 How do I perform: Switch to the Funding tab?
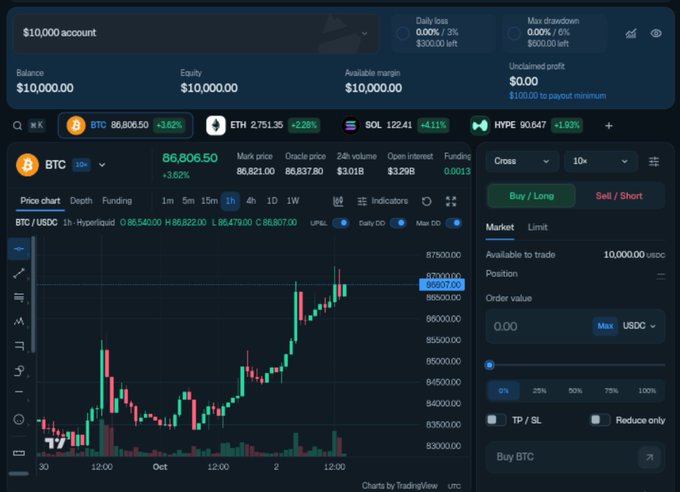117,201
